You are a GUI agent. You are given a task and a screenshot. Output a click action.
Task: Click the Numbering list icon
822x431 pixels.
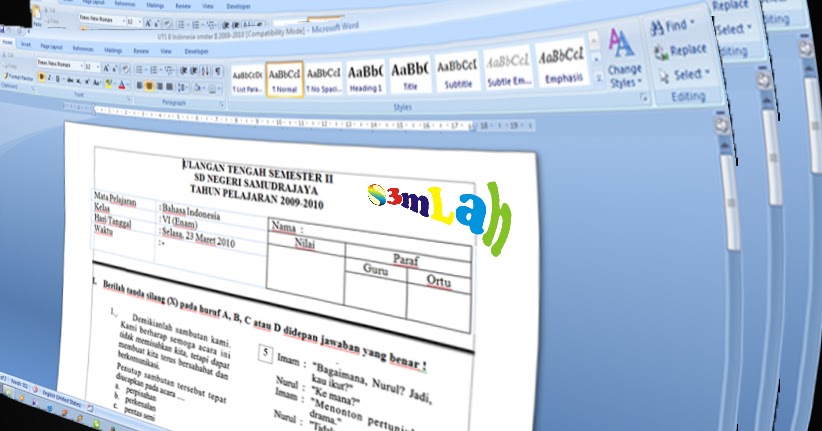point(154,70)
